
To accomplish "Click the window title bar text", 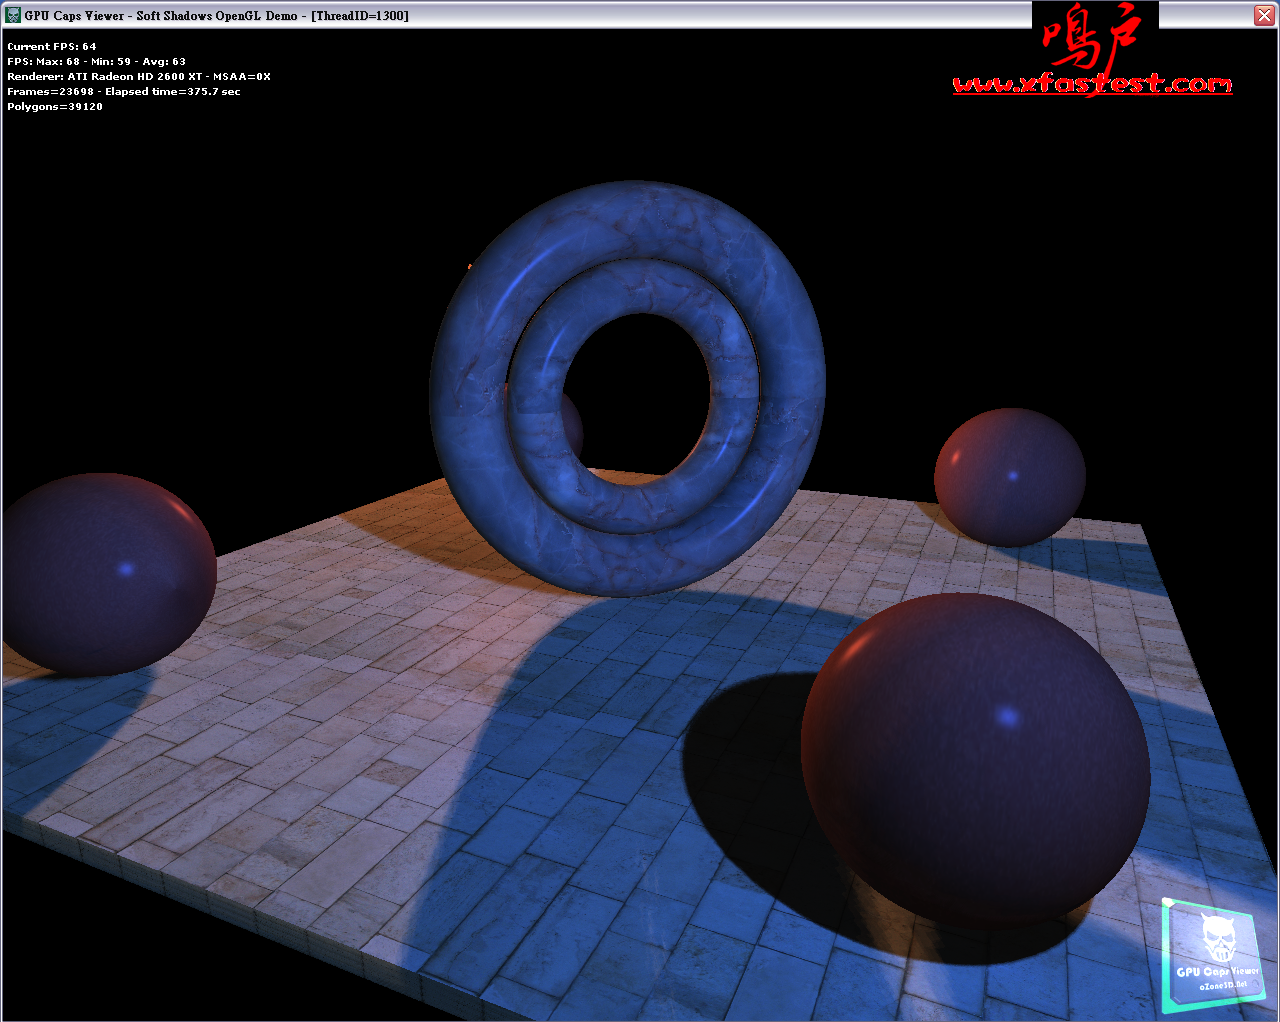I will [x=216, y=16].
